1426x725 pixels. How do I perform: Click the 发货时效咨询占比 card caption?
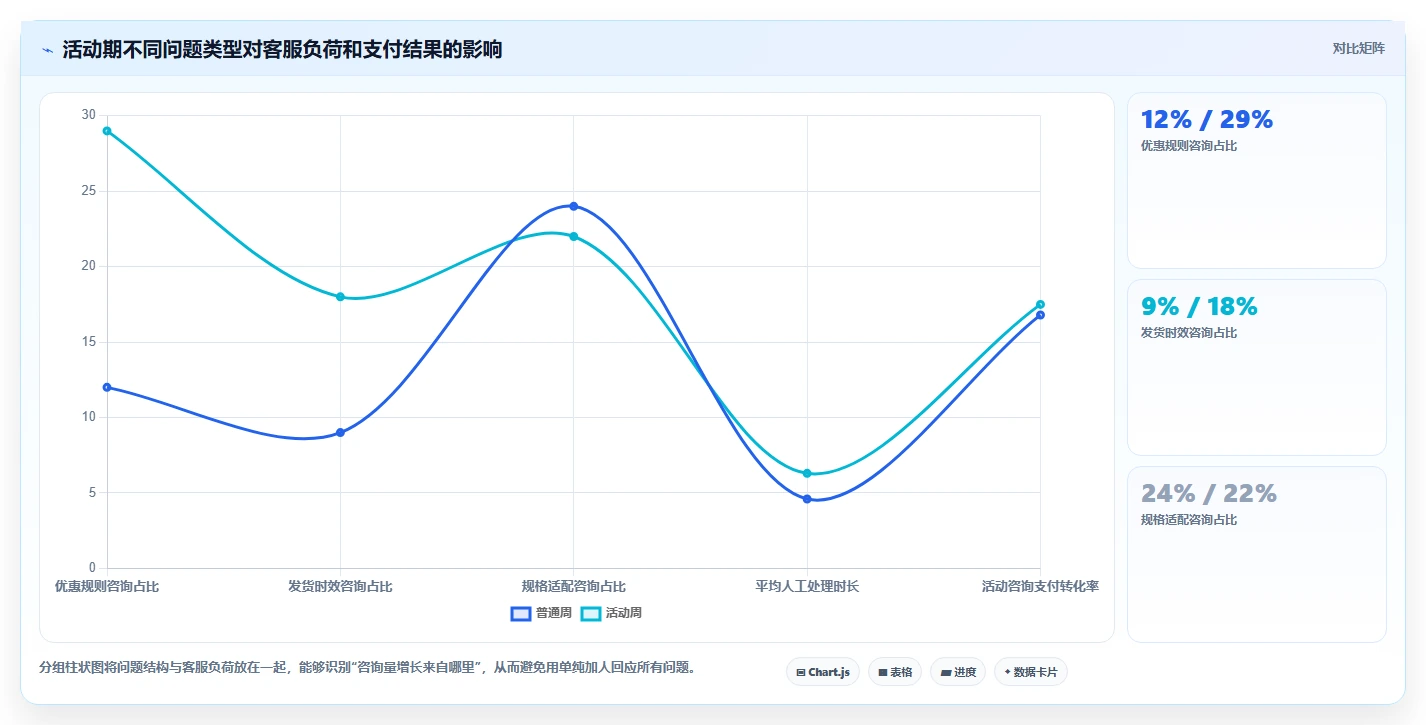[1188, 333]
